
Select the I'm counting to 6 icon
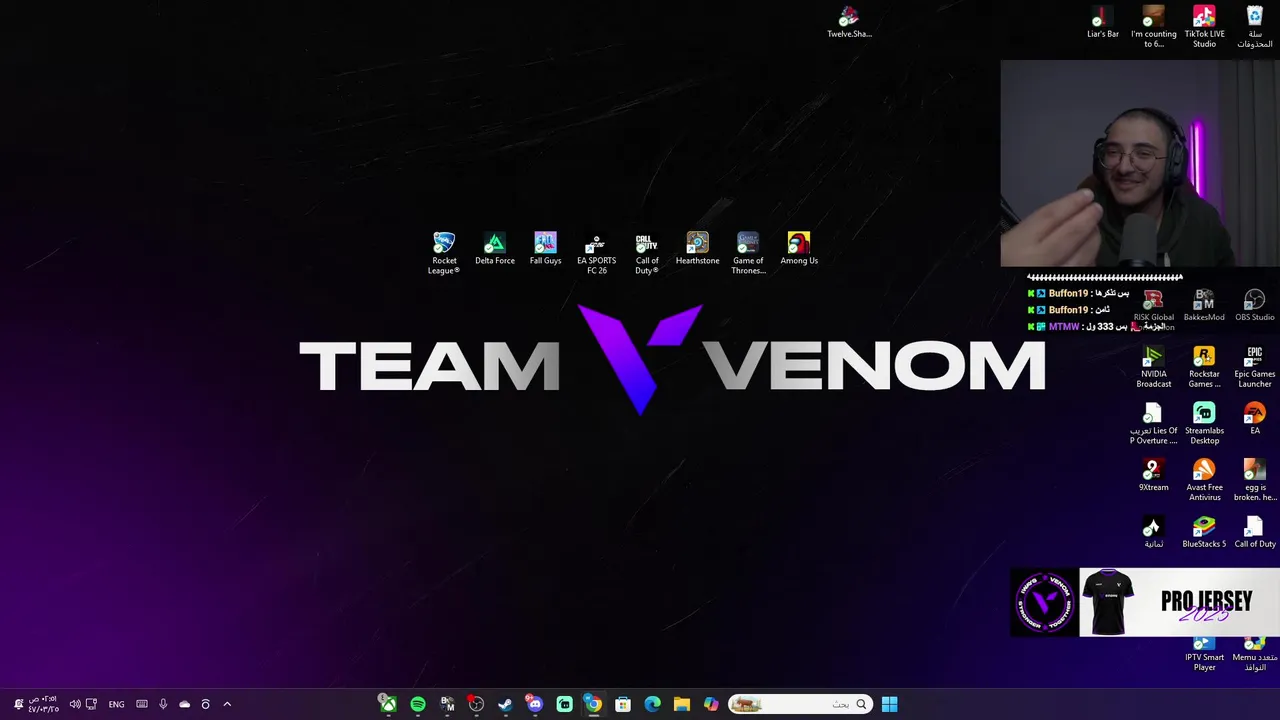tap(1154, 26)
